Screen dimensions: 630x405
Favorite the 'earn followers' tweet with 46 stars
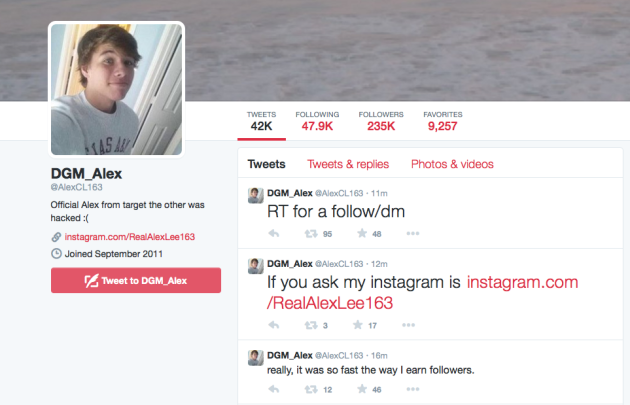pyautogui.click(x=362, y=389)
